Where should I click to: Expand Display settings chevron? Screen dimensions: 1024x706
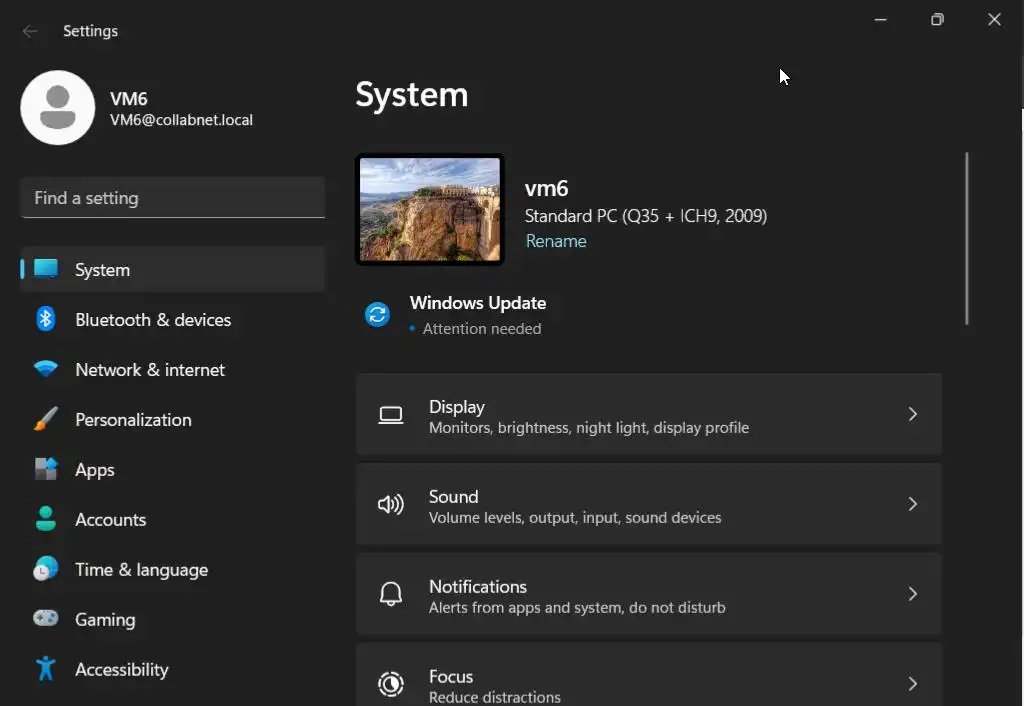912,414
